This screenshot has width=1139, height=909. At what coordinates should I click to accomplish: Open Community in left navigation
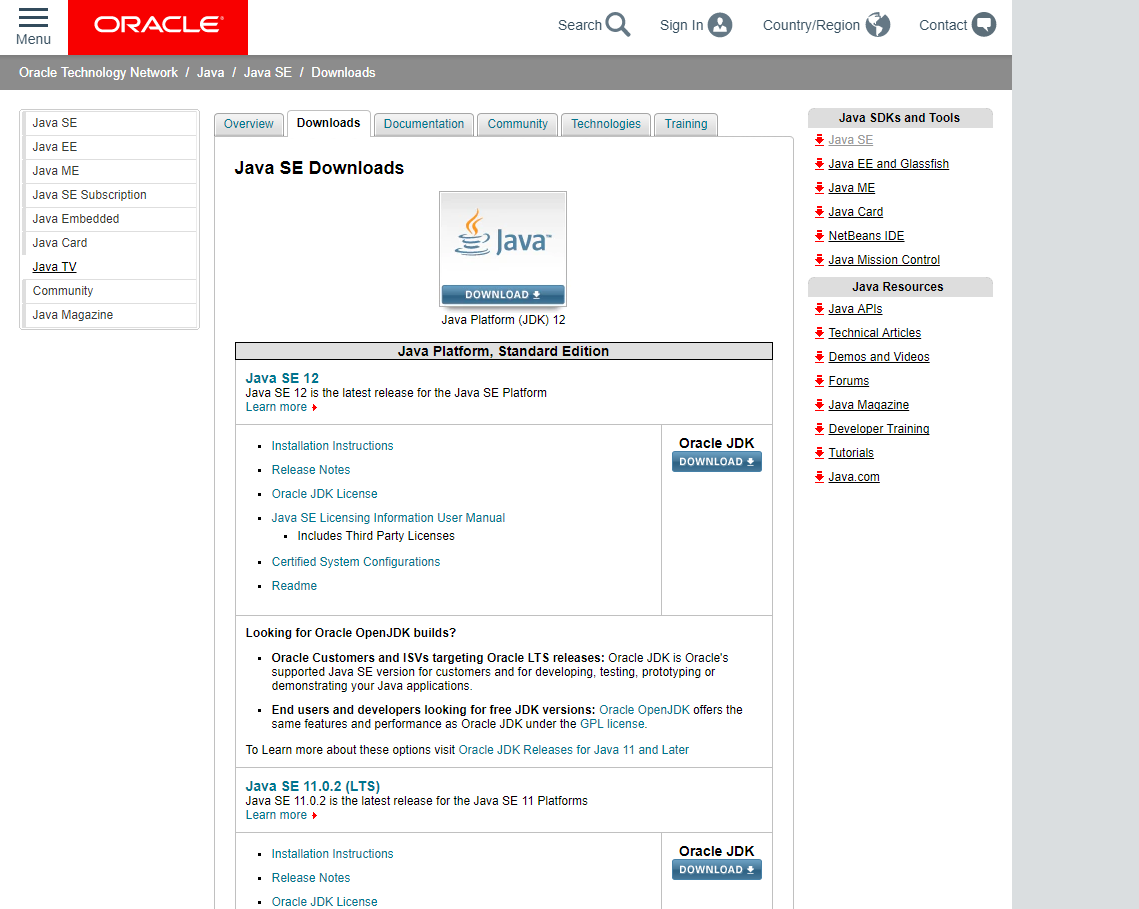(x=111, y=291)
